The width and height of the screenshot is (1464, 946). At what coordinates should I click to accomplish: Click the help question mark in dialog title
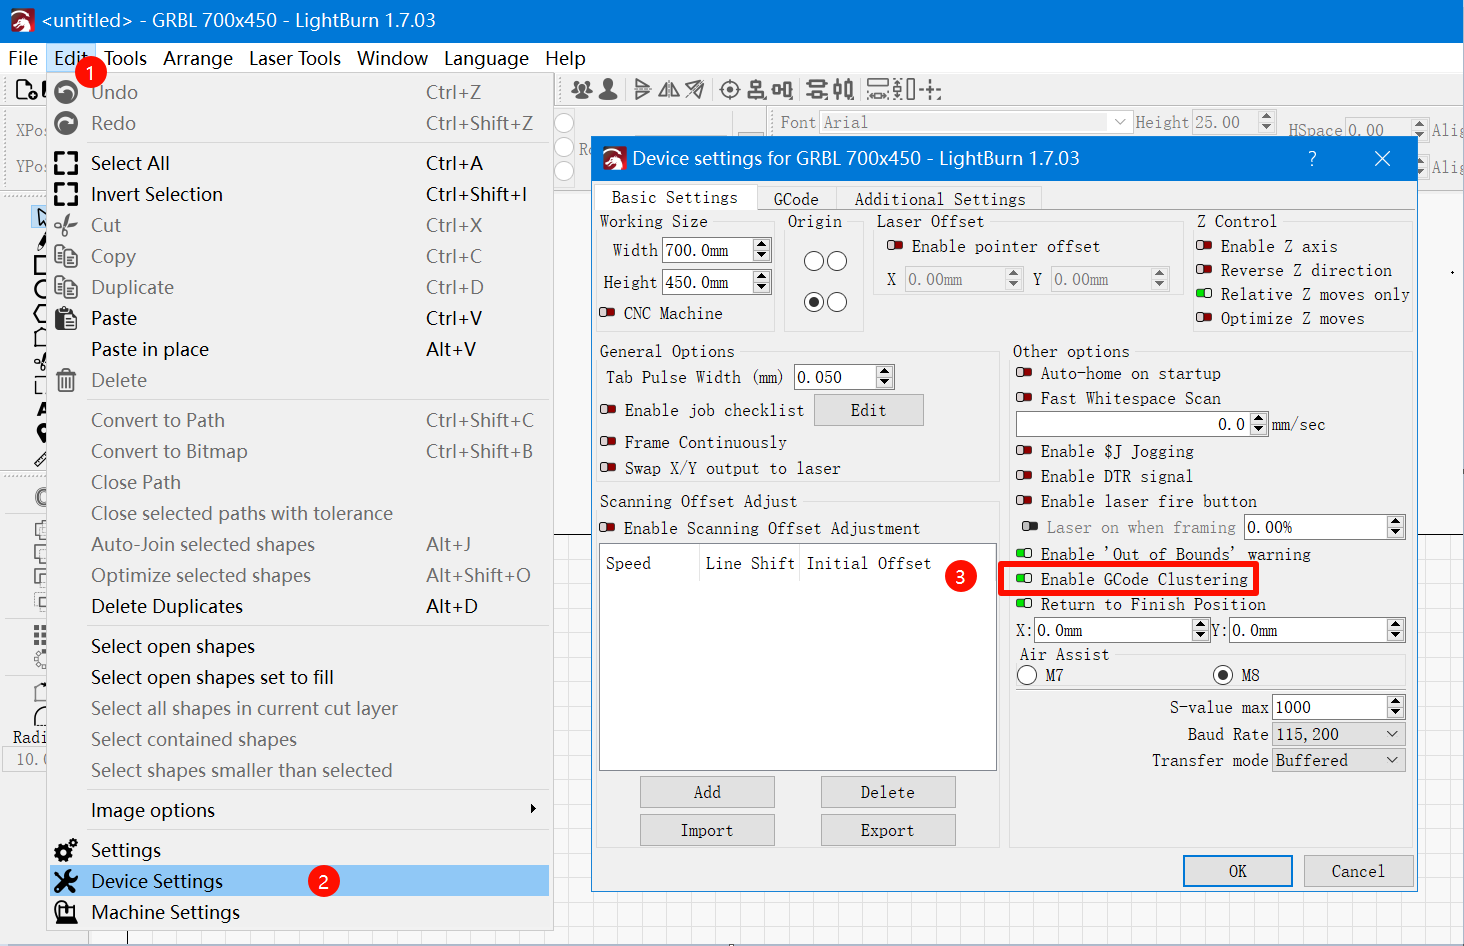[x=1312, y=158]
